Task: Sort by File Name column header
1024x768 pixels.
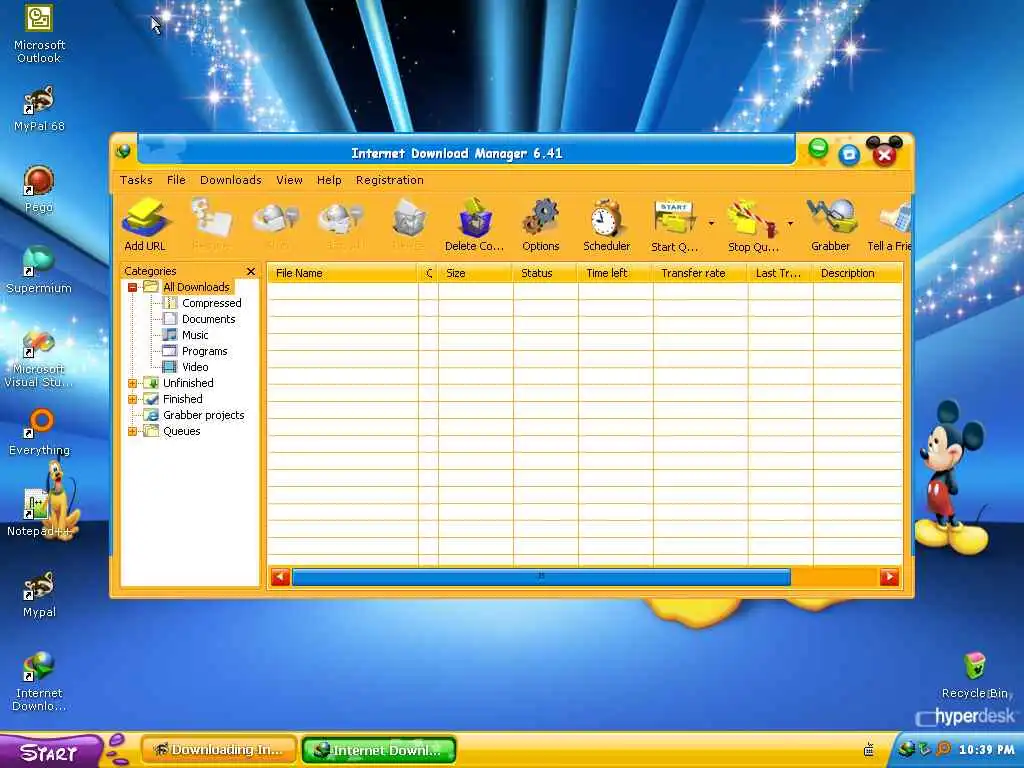Action: [342, 273]
